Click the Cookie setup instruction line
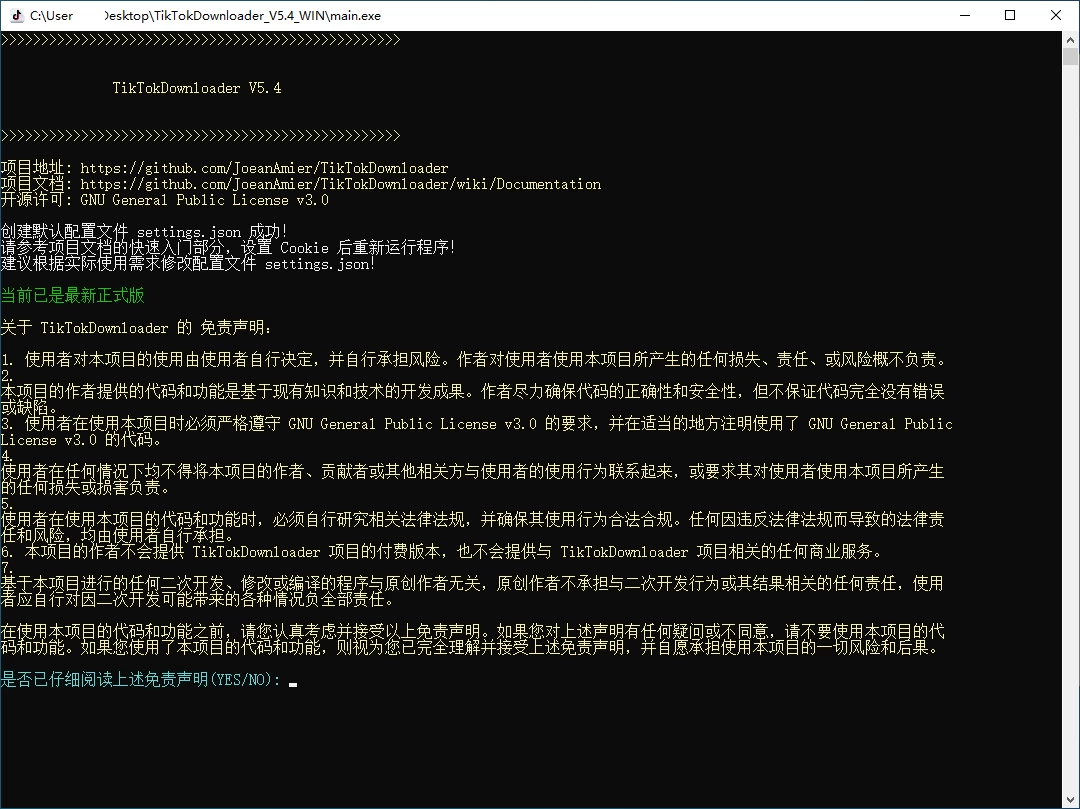 [228, 247]
